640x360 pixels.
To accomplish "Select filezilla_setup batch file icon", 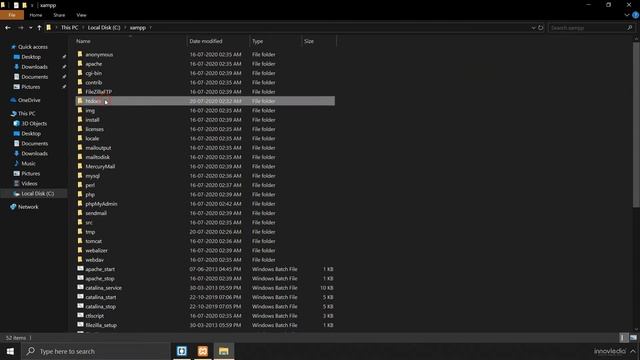I will coord(80,325).
